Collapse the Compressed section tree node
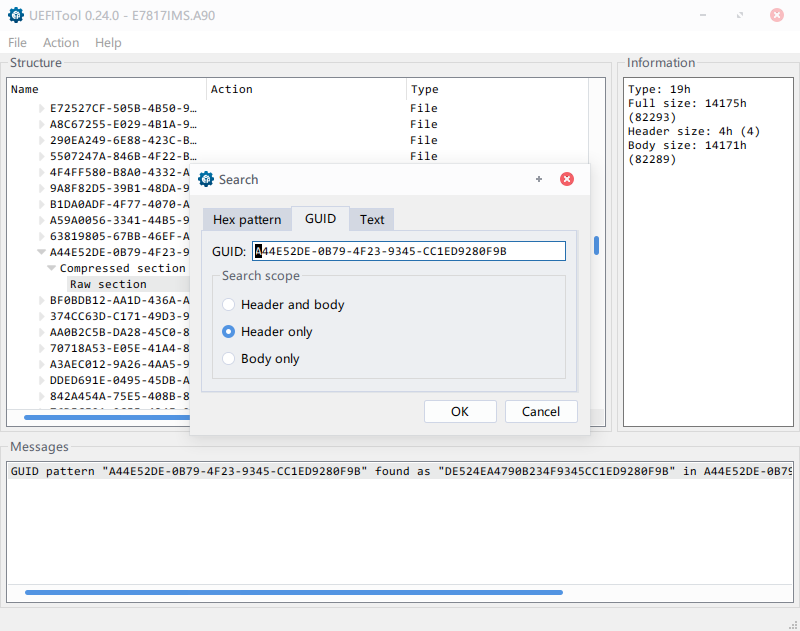Screen dimensions: 800x631 tap(51, 268)
